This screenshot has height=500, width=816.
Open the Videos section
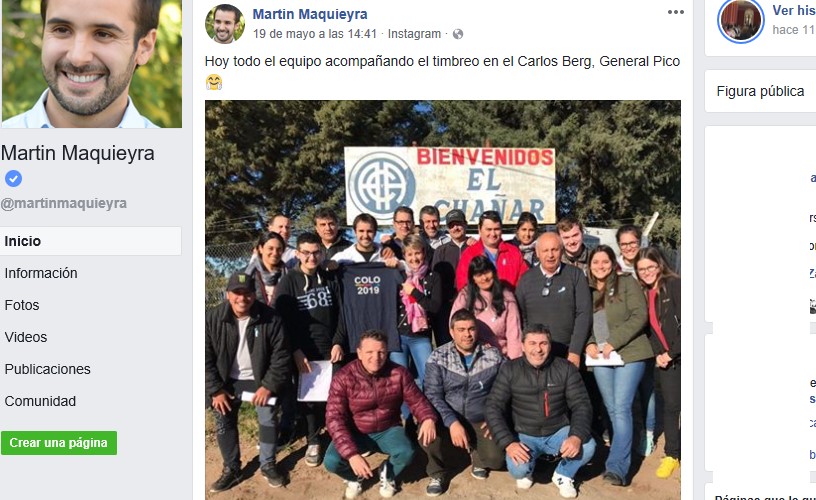click(26, 337)
